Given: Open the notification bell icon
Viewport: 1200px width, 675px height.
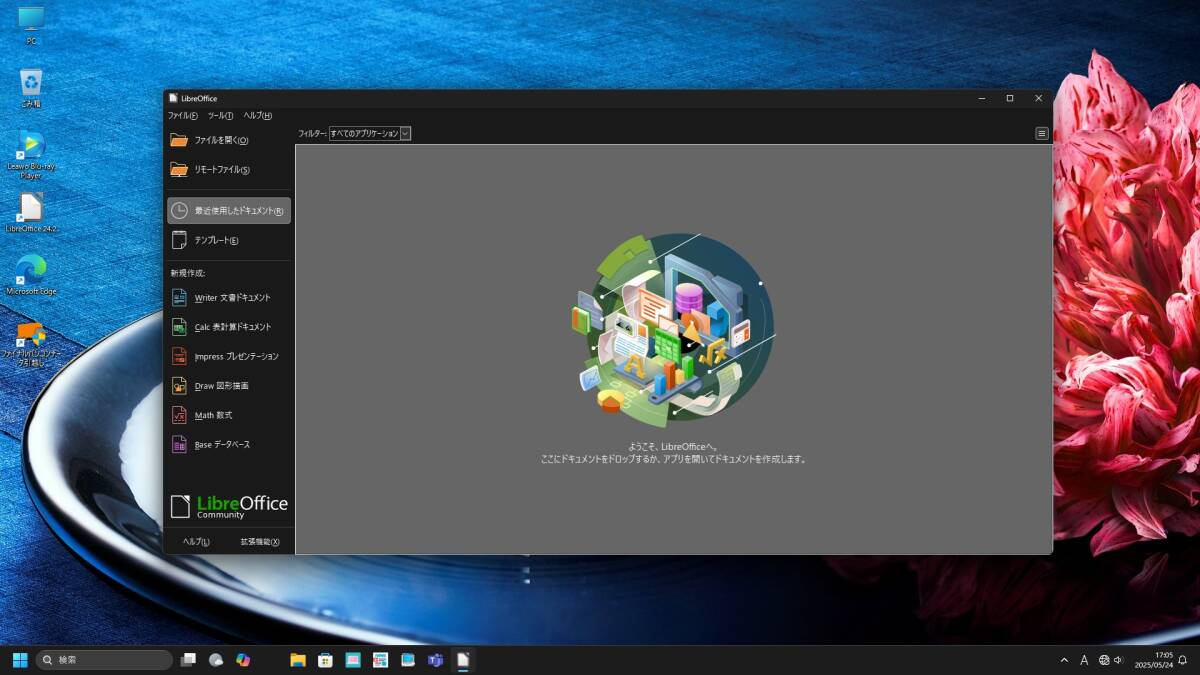Looking at the screenshot, I should pyautogui.click(x=1183, y=660).
